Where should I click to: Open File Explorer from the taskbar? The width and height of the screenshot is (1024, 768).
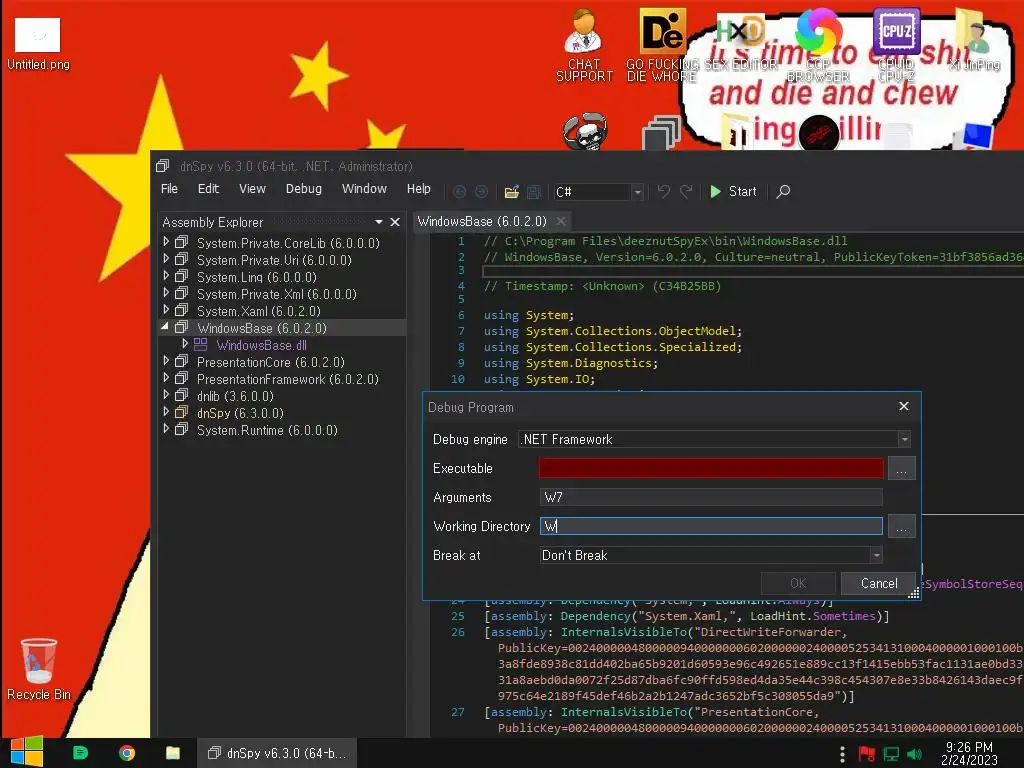click(172, 753)
